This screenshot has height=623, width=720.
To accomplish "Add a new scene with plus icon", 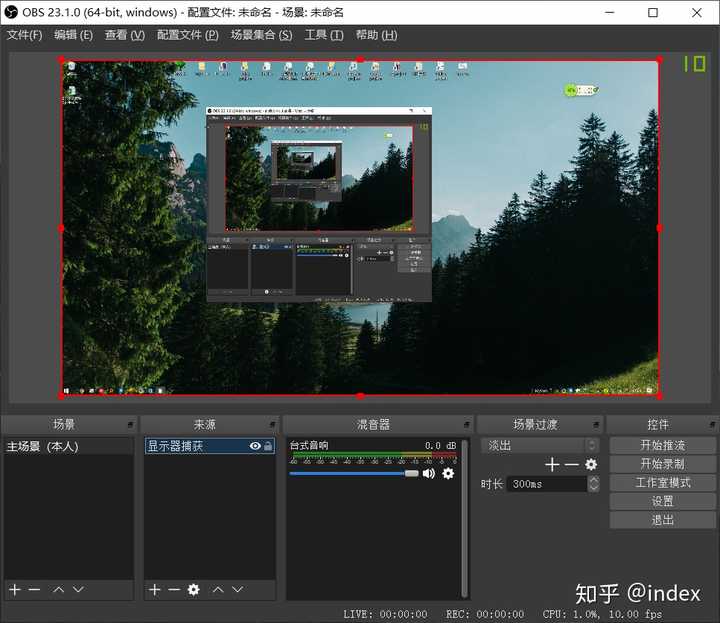I will [x=15, y=589].
